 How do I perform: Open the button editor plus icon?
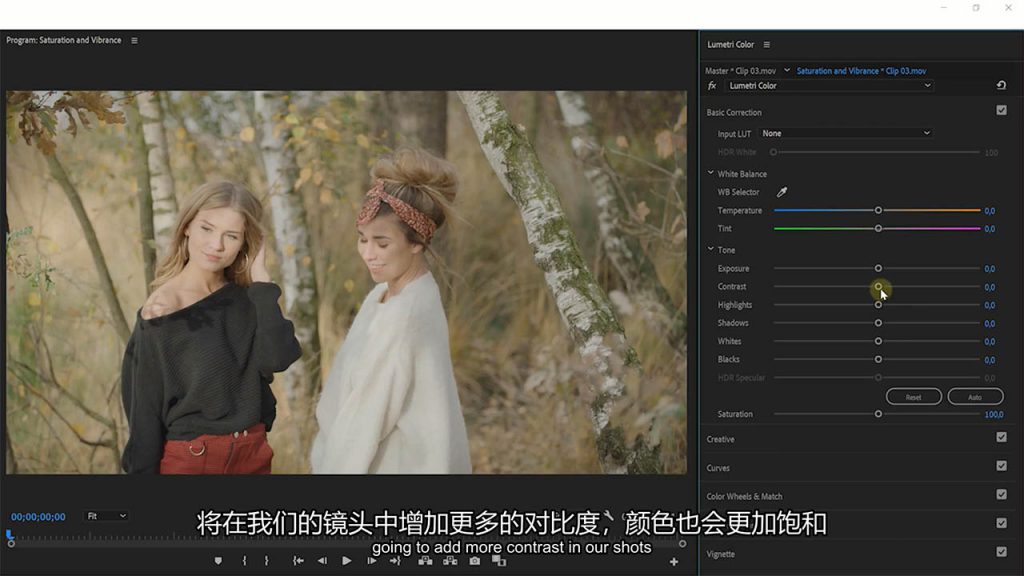click(674, 562)
